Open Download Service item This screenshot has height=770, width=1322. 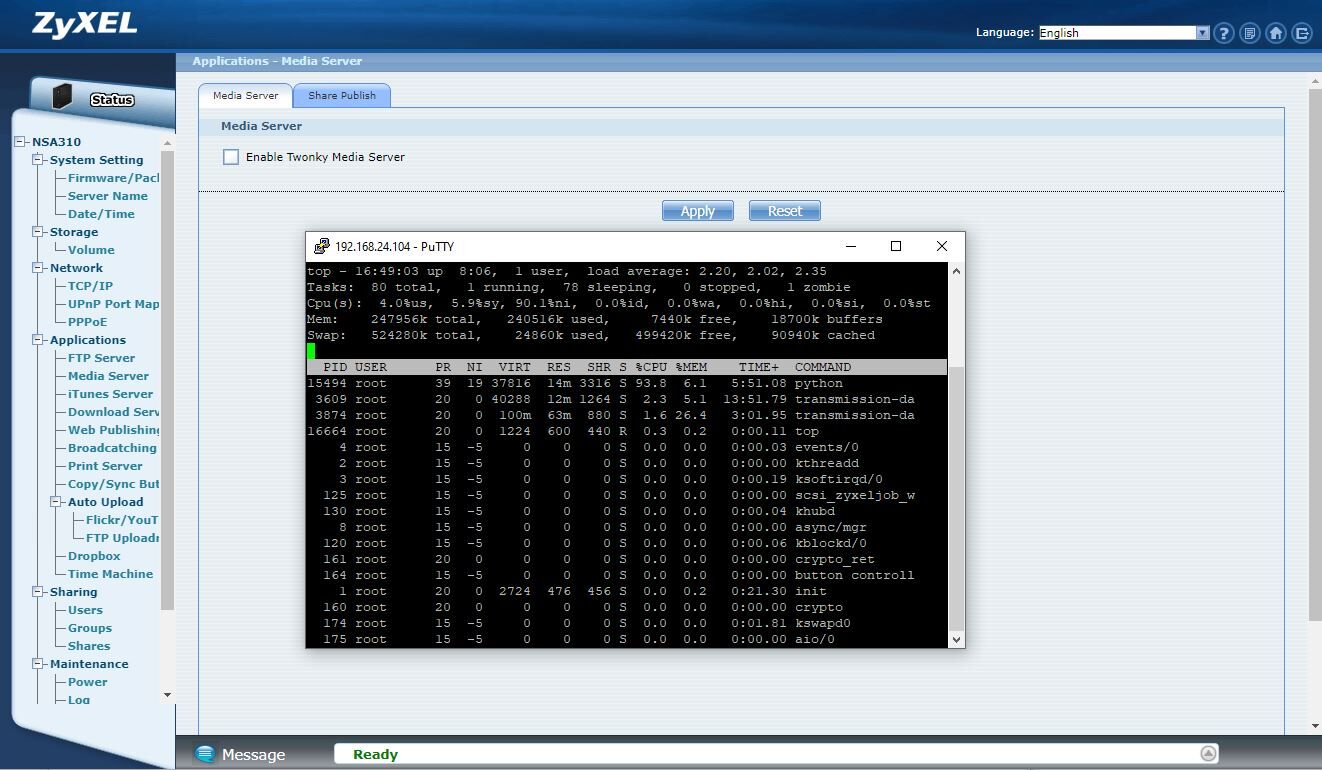tap(113, 412)
